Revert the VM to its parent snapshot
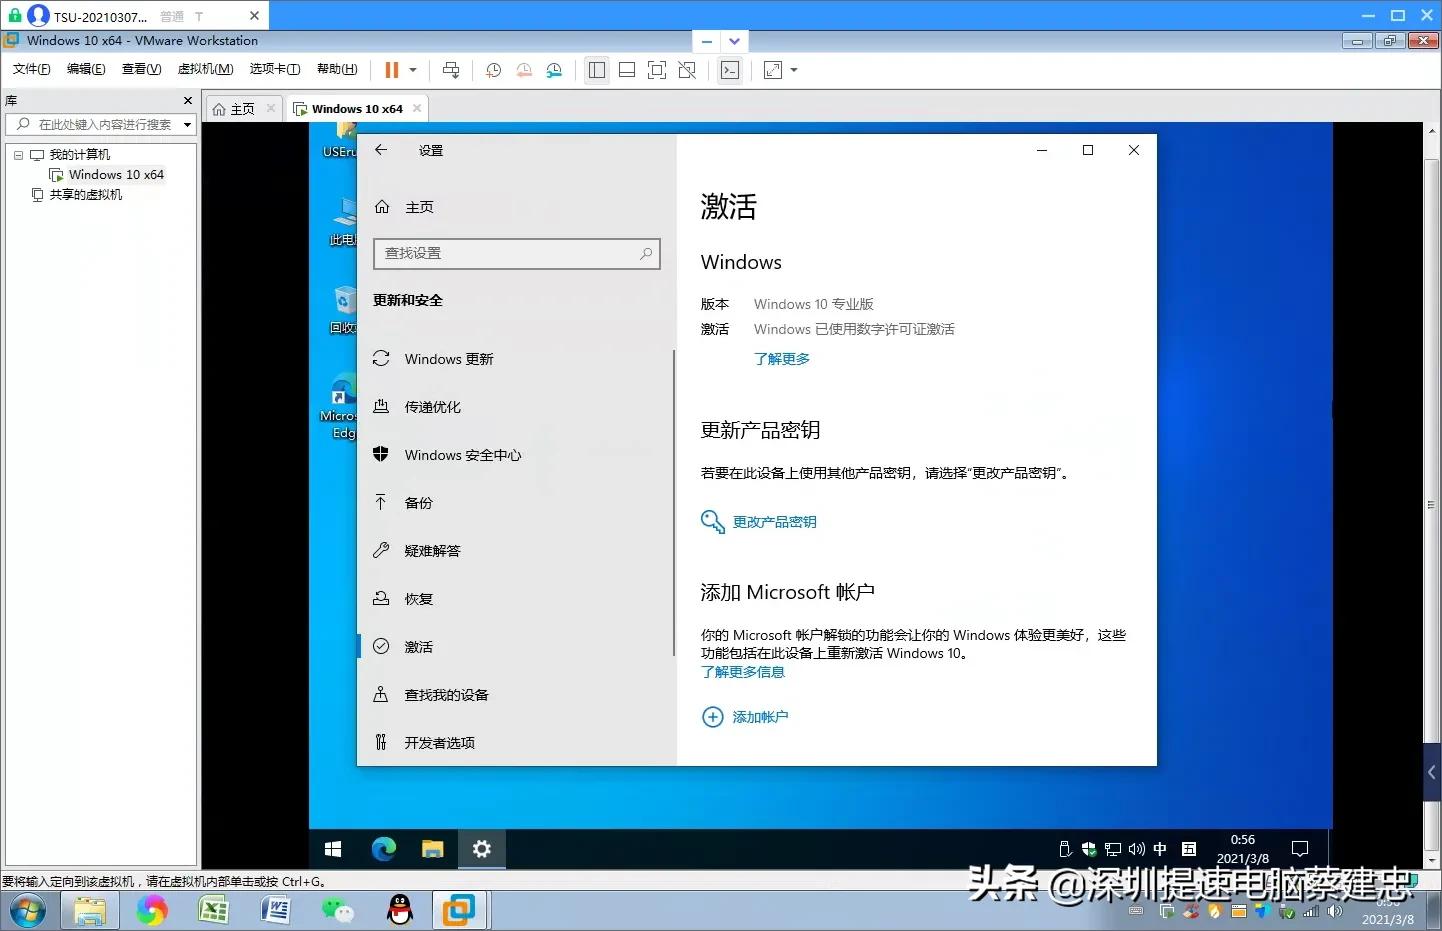The height and width of the screenshot is (931, 1442). (523, 70)
